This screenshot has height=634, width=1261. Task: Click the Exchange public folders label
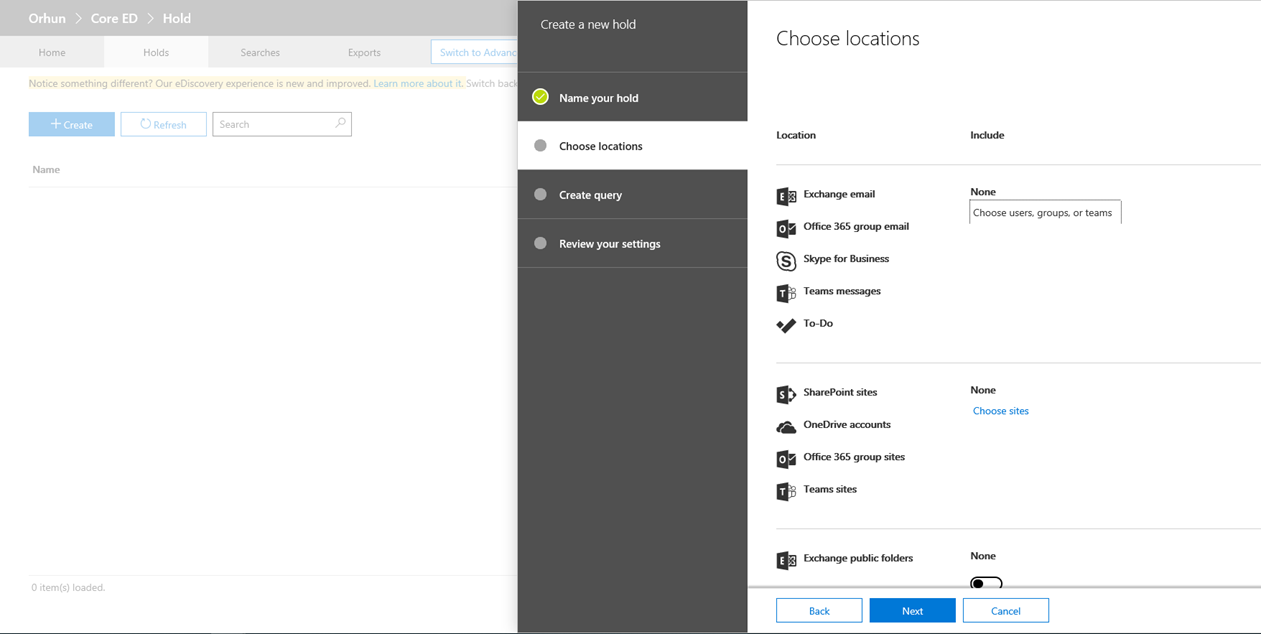click(x=858, y=558)
